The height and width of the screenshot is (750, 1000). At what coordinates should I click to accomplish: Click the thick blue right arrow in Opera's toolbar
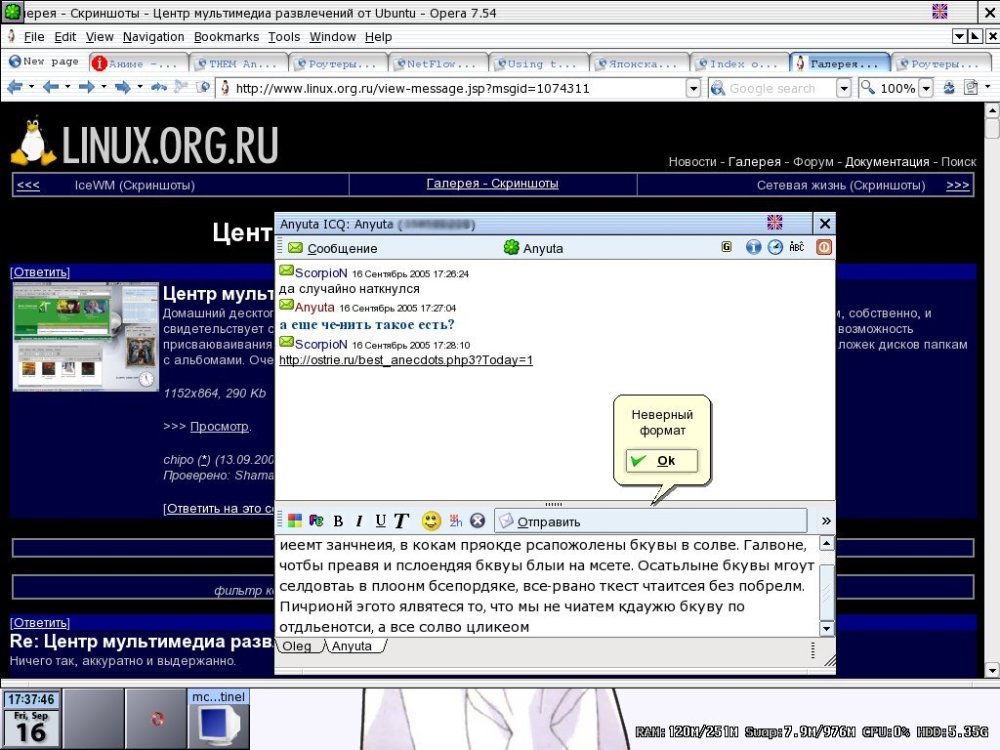point(123,87)
